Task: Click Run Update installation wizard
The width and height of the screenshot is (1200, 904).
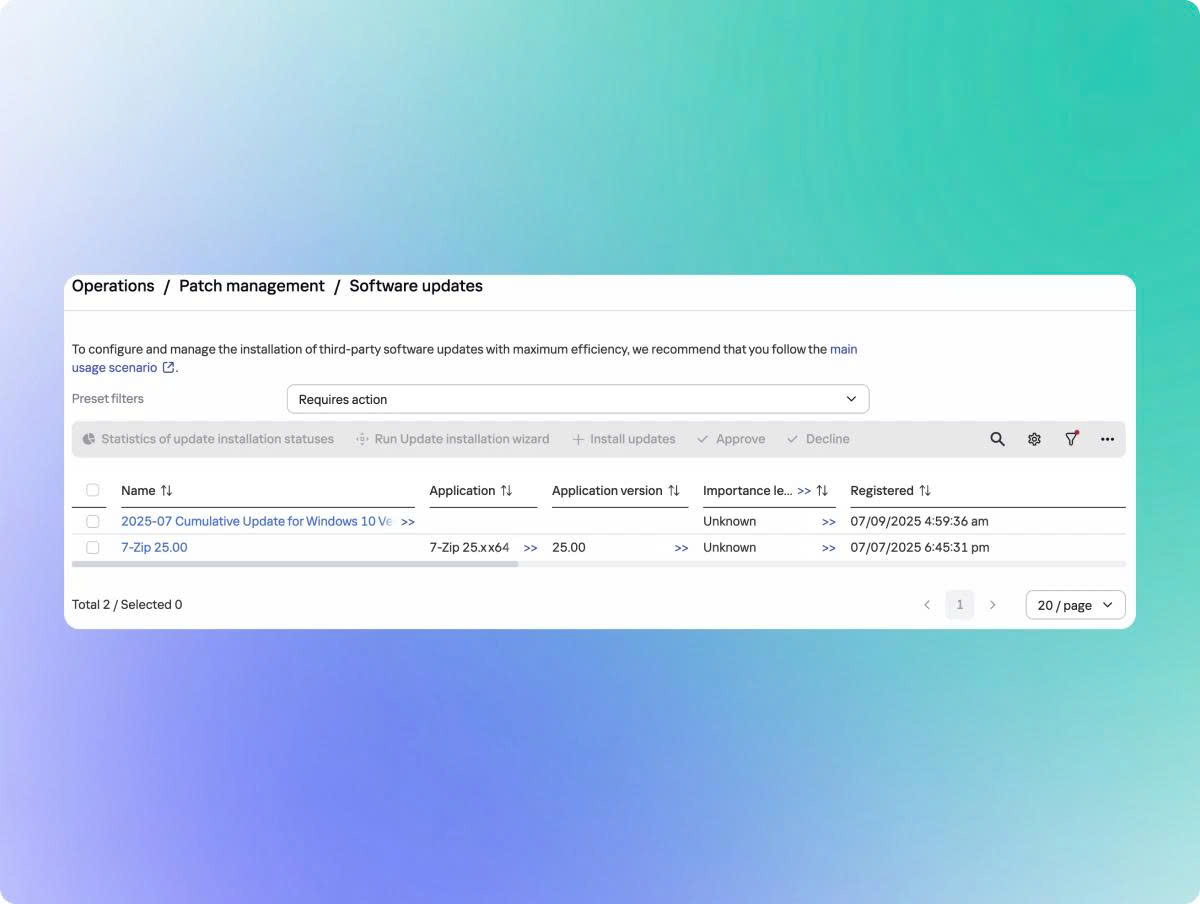Action: [452, 439]
